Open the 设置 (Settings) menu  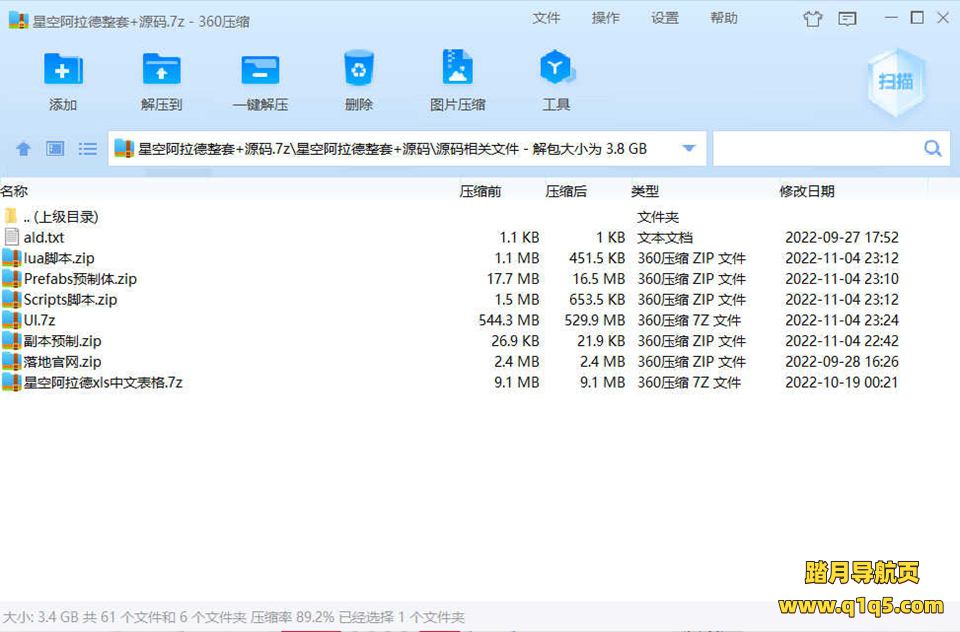pyautogui.click(x=664, y=18)
